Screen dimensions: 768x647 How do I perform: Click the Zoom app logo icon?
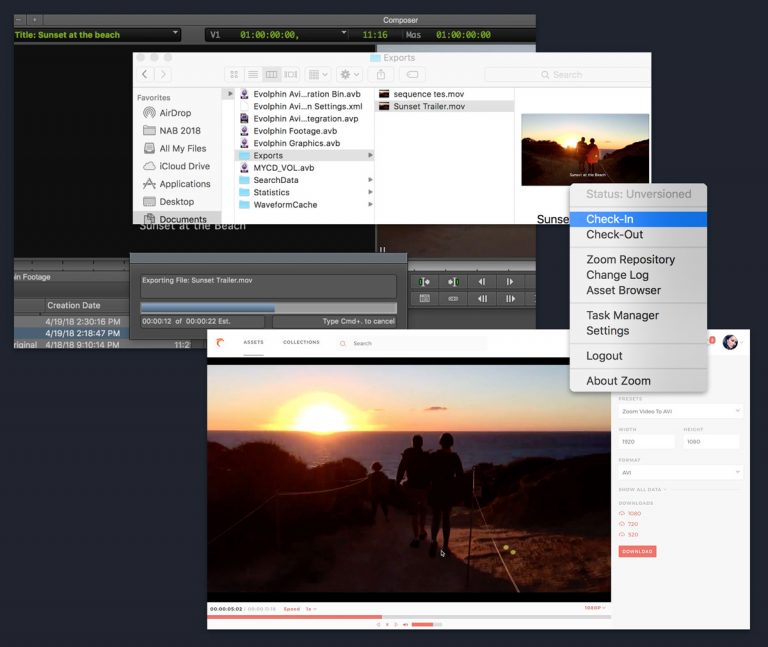(x=220, y=343)
